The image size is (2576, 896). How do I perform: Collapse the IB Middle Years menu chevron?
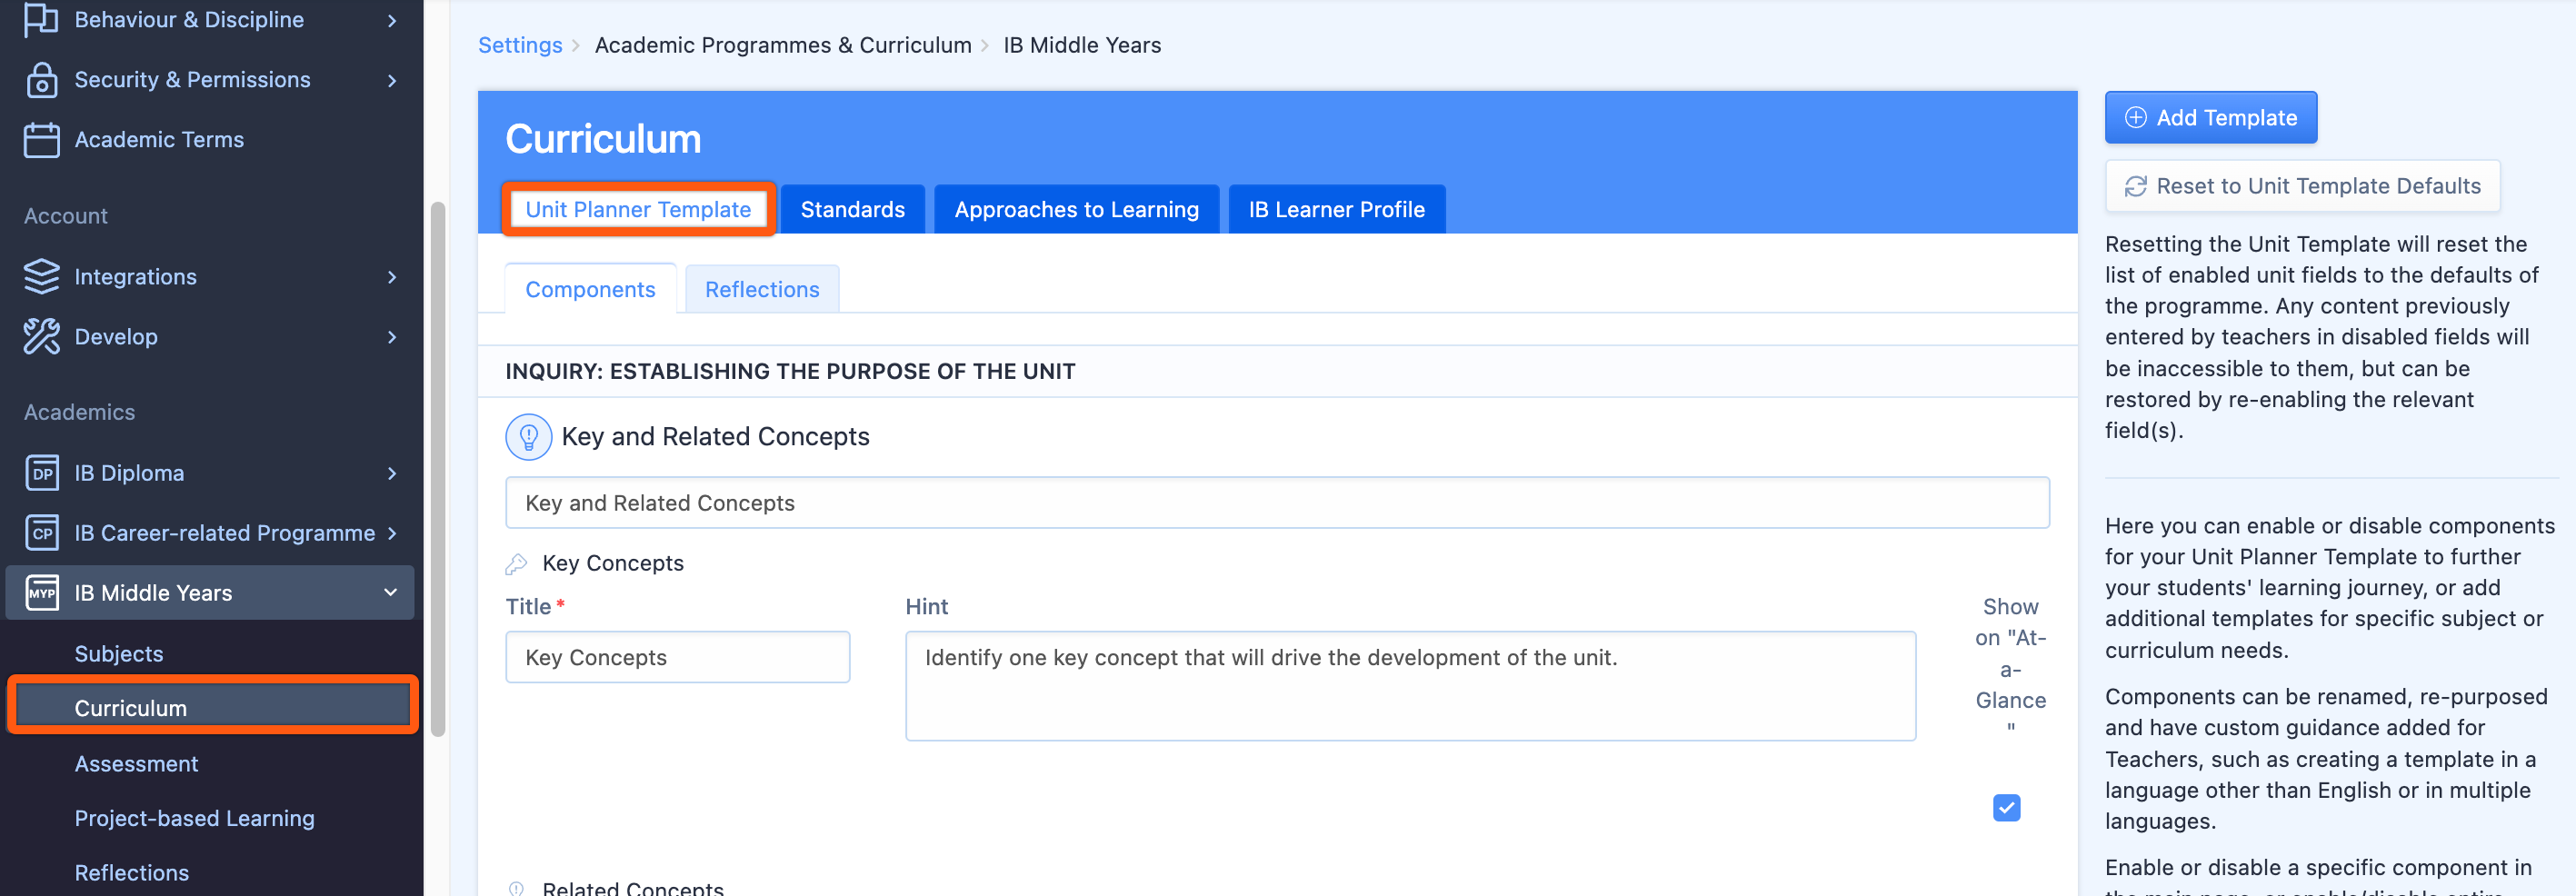pos(391,593)
